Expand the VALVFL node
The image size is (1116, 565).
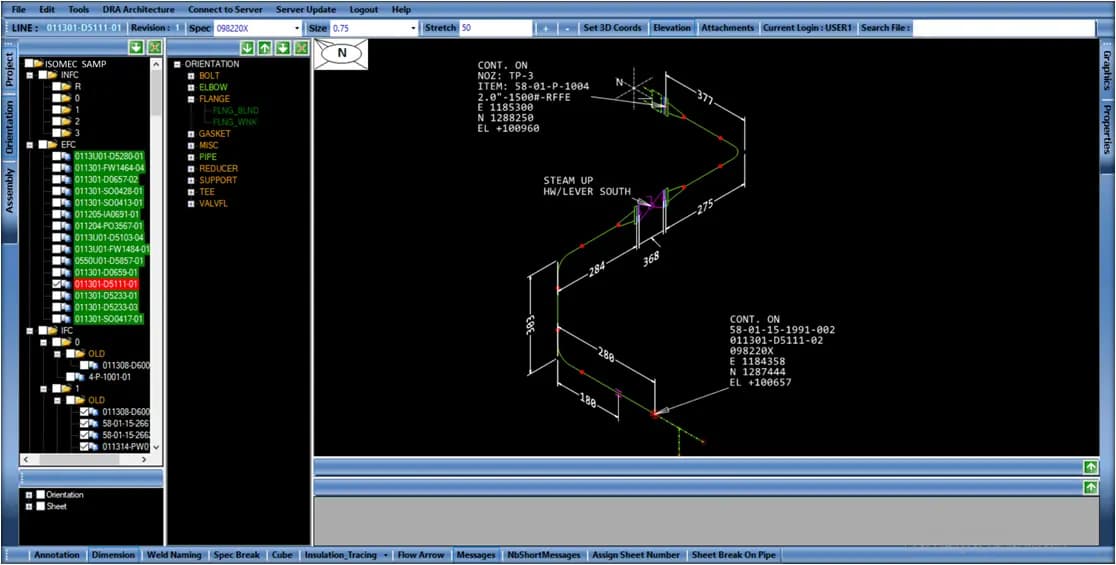(x=191, y=204)
